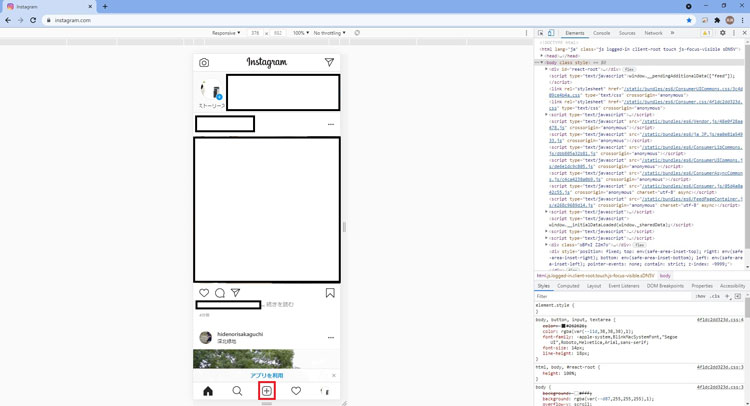Image resolution: width=750 pixels, height=406 pixels.
Task: Switch to the Styles tab
Action: 543,286
